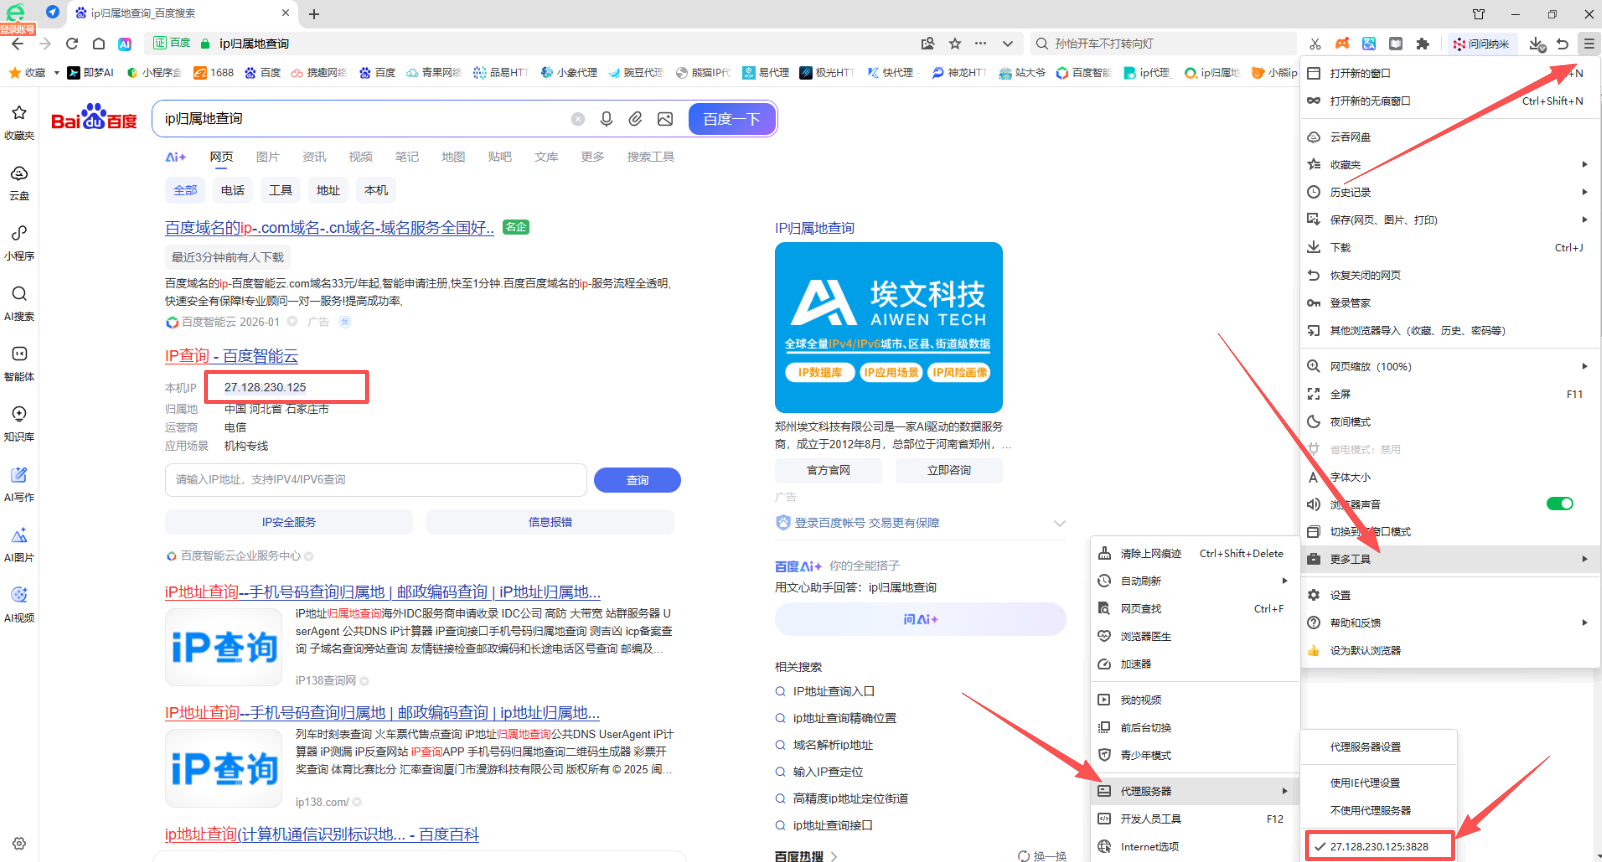
Task: Select 下载 menu entry
Action: [x=1448, y=247]
